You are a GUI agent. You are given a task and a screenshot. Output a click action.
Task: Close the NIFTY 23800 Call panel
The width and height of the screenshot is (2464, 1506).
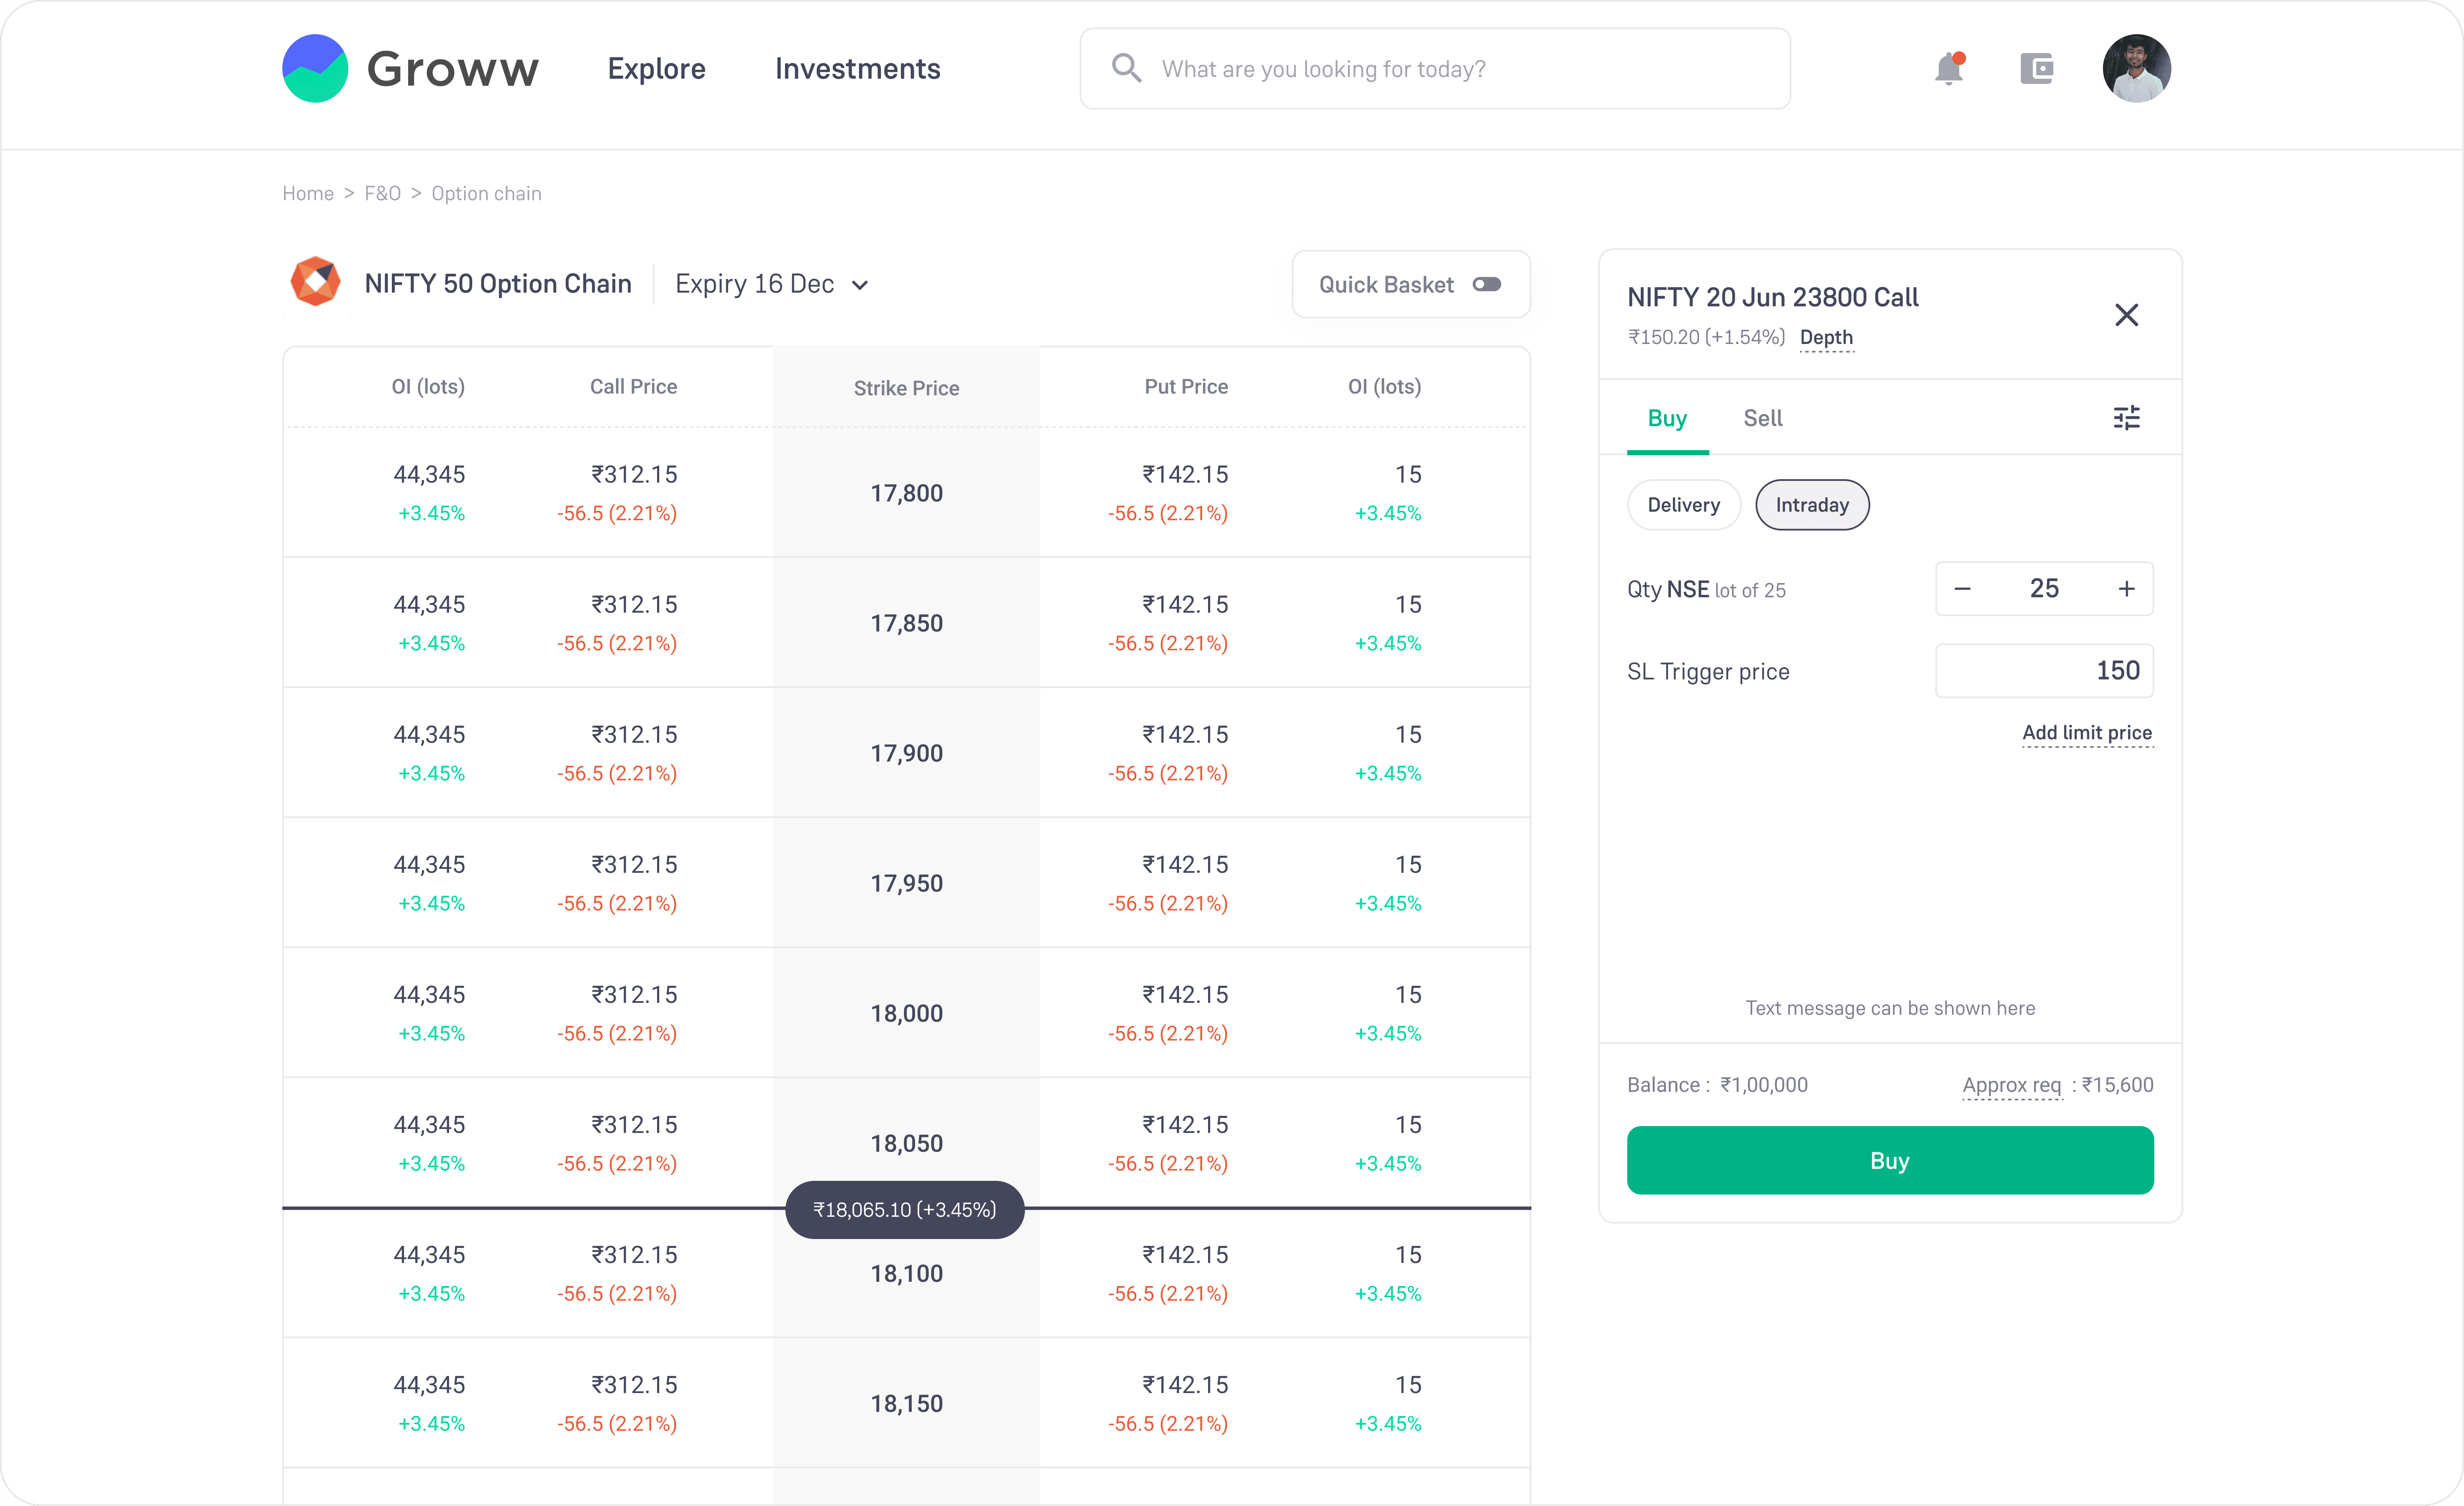(2126, 315)
